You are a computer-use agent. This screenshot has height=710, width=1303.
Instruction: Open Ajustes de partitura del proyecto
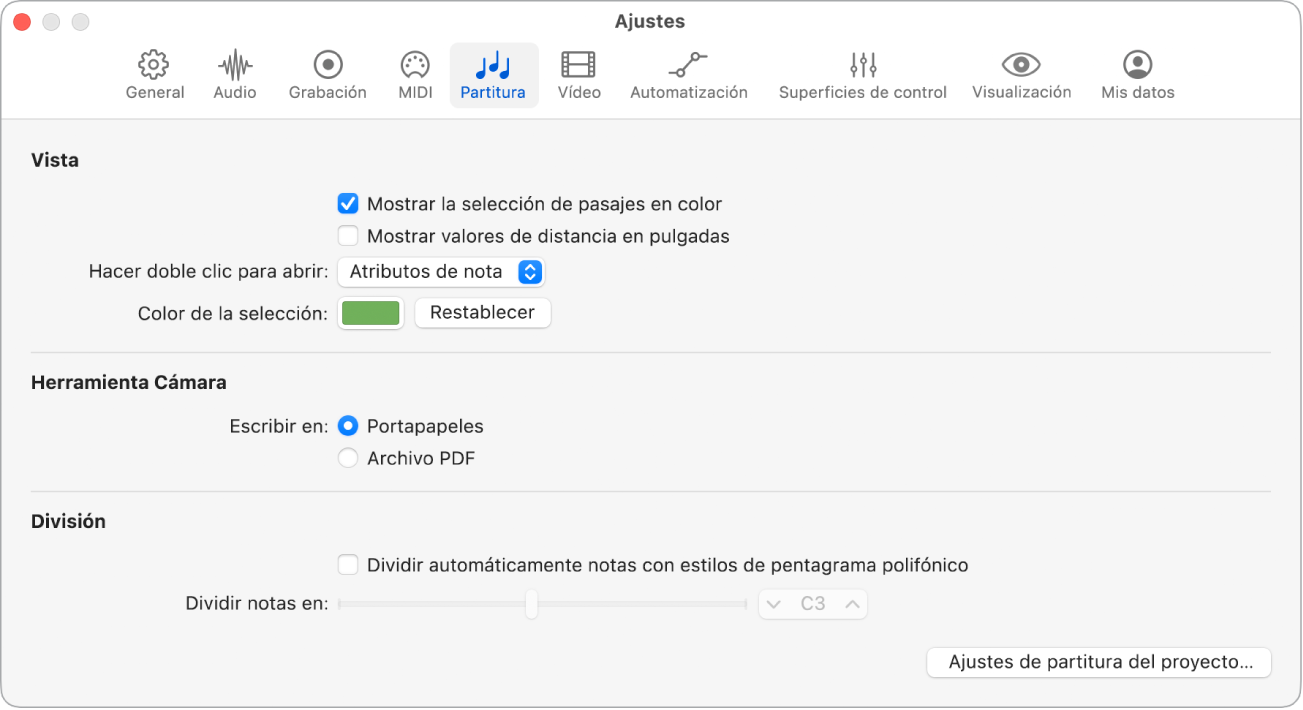click(x=1099, y=662)
